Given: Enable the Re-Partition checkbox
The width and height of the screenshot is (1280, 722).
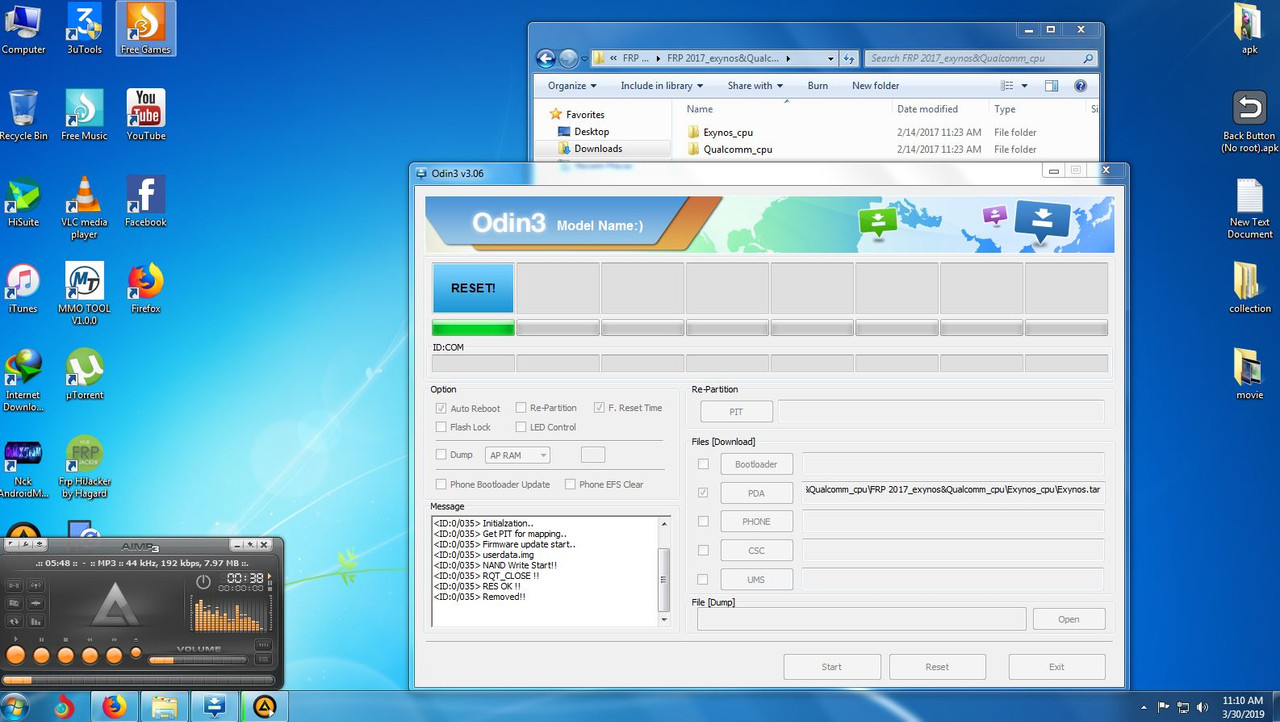Looking at the screenshot, I should click(x=521, y=408).
